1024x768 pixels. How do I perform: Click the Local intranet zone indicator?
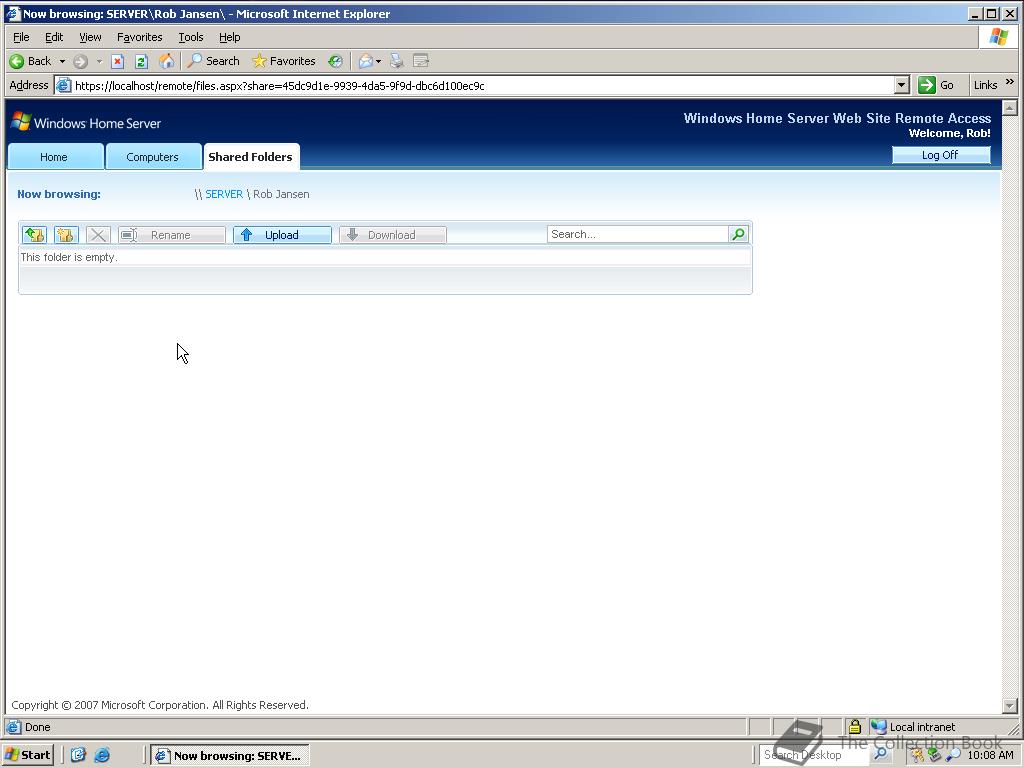(913, 727)
